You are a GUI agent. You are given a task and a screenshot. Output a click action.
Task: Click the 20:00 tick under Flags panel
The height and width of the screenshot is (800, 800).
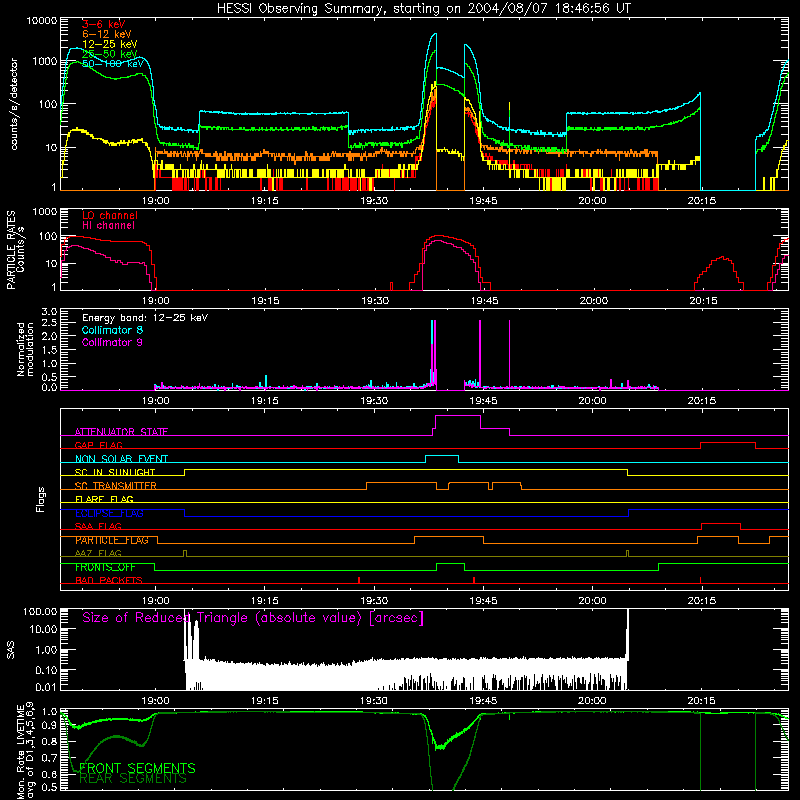592,601
